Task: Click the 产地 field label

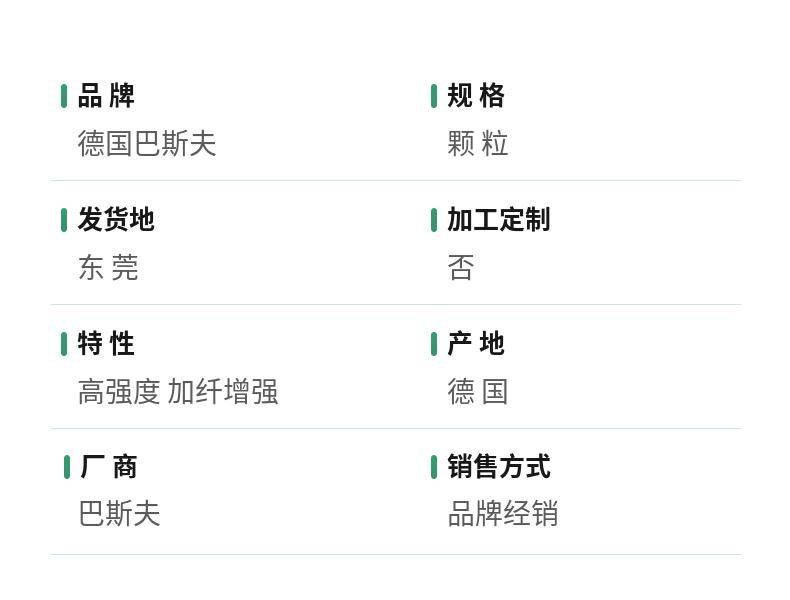Action: (476, 344)
